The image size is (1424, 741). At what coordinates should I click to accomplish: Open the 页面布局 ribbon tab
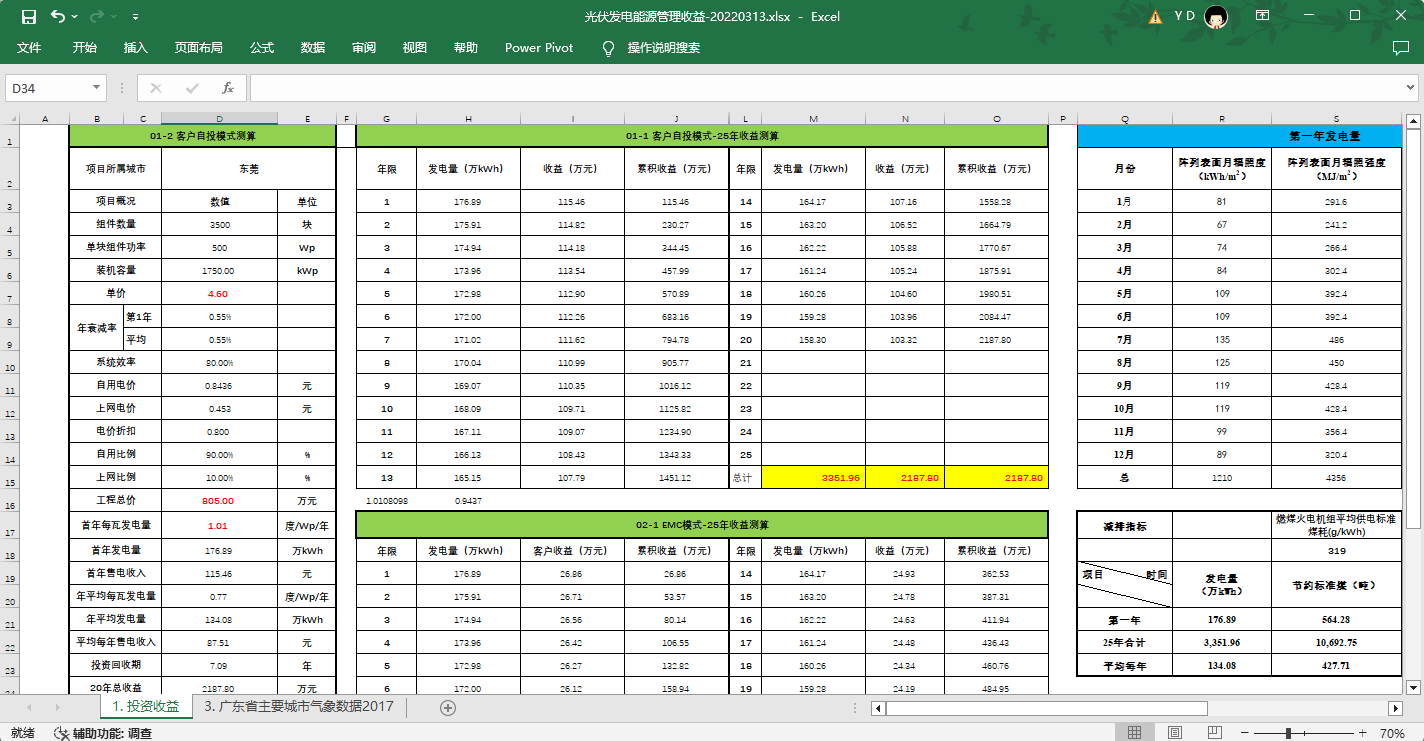pos(199,48)
